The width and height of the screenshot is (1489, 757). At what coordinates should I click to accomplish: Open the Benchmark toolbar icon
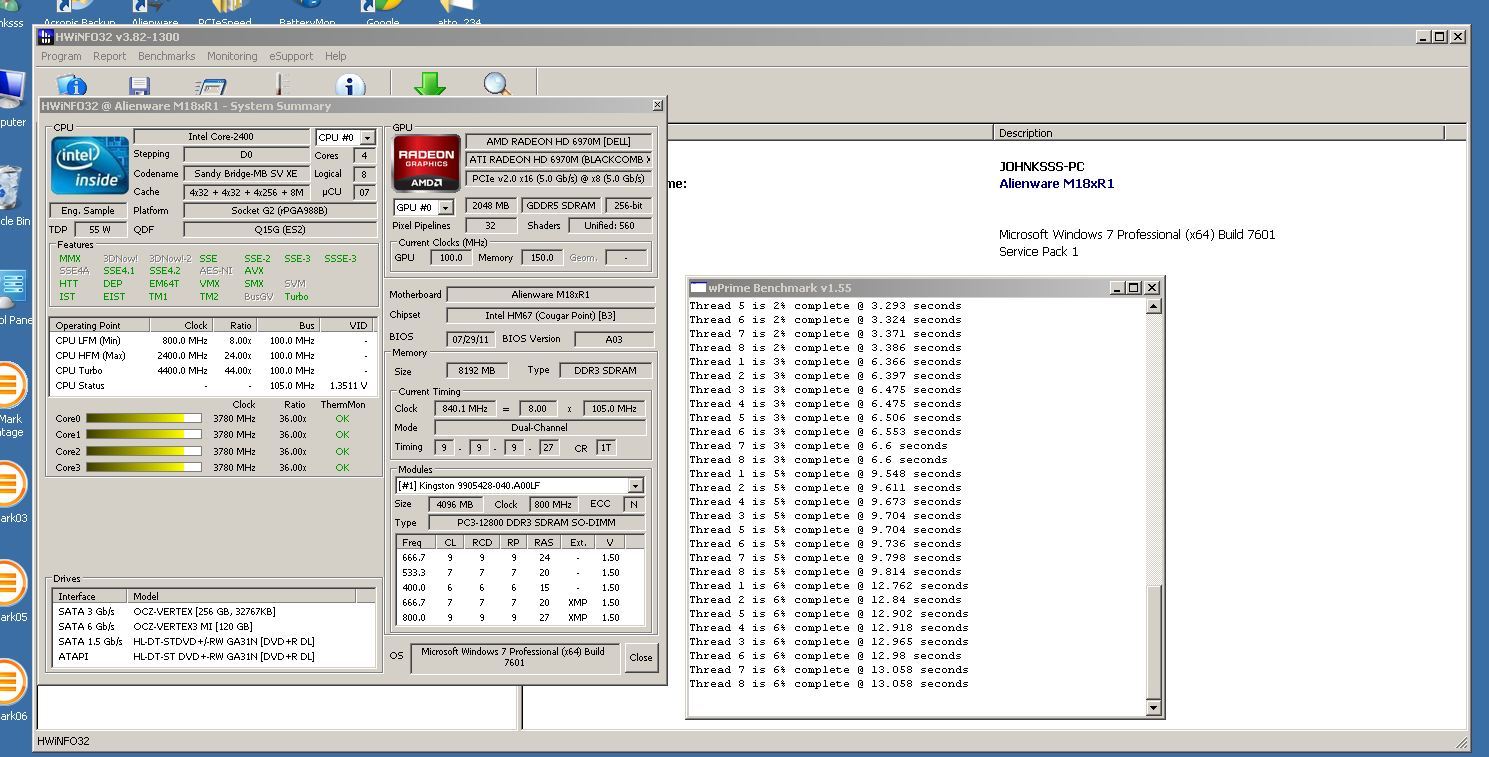(x=210, y=85)
